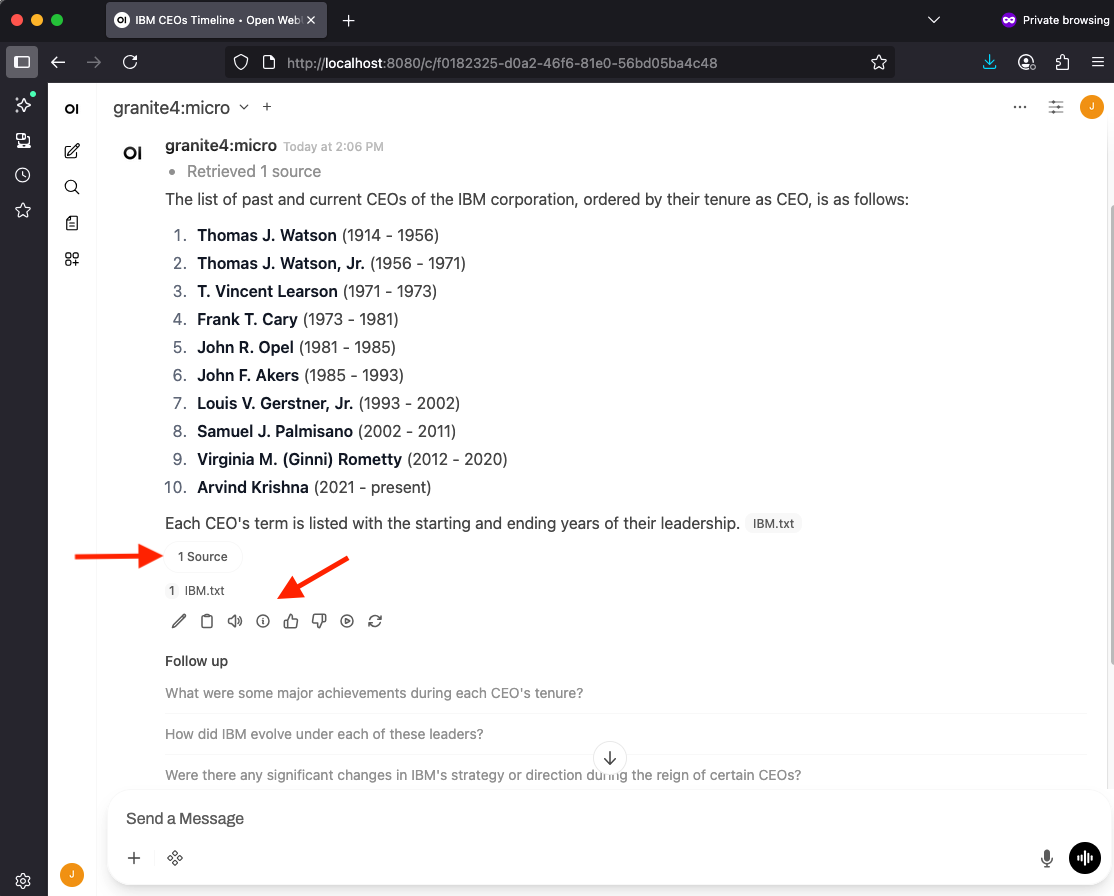
Task: Regenerate the response with the refresh icon
Action: coord(375,621)
